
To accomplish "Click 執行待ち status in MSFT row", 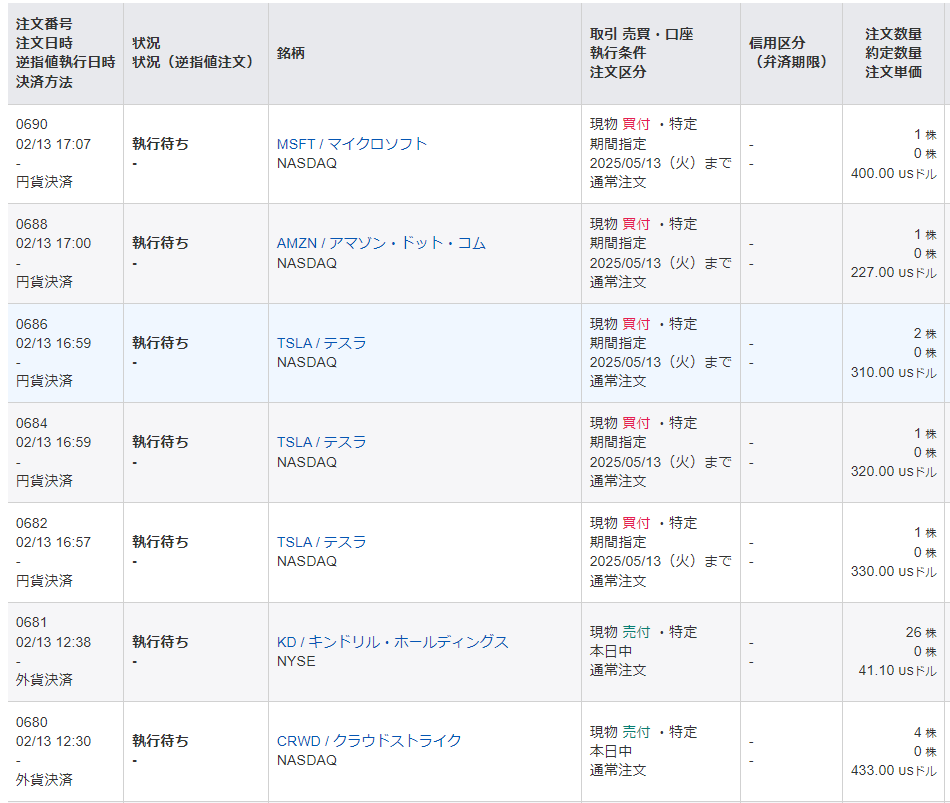I will [161, 144].
